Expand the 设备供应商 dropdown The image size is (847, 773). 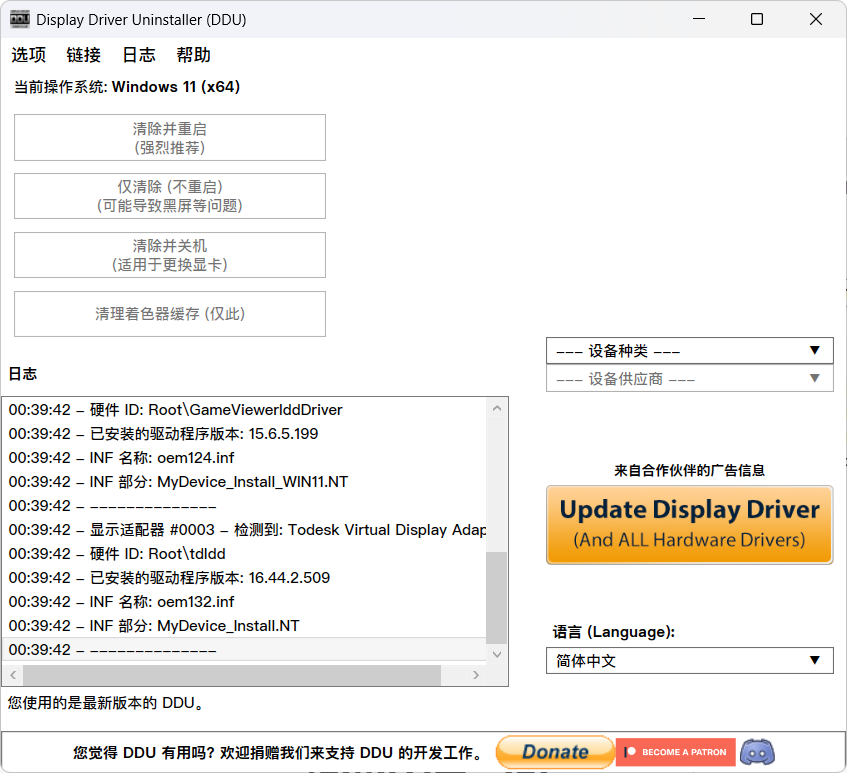pyautogui.click(x=689, y=378)
